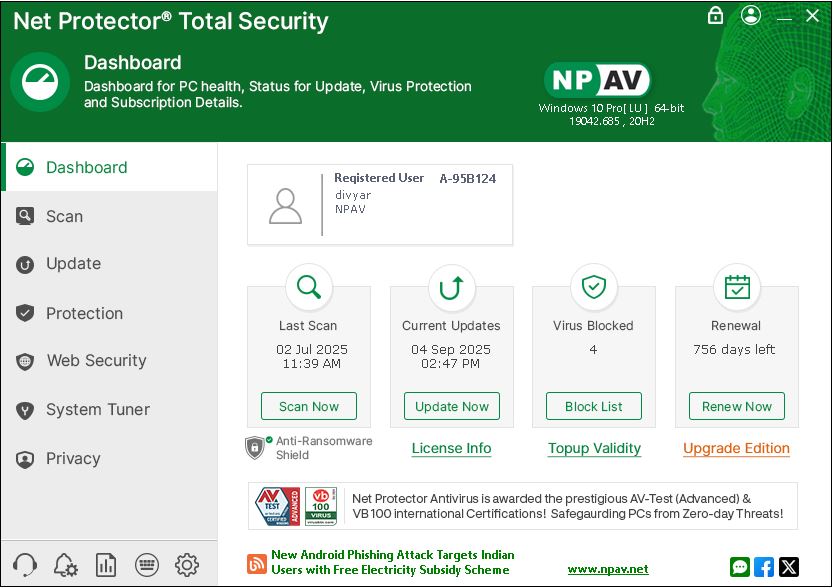The height and width of the screenshot is (588, 838).
Task: Follow the Upgrade Edition link
Action: [736, 448]
